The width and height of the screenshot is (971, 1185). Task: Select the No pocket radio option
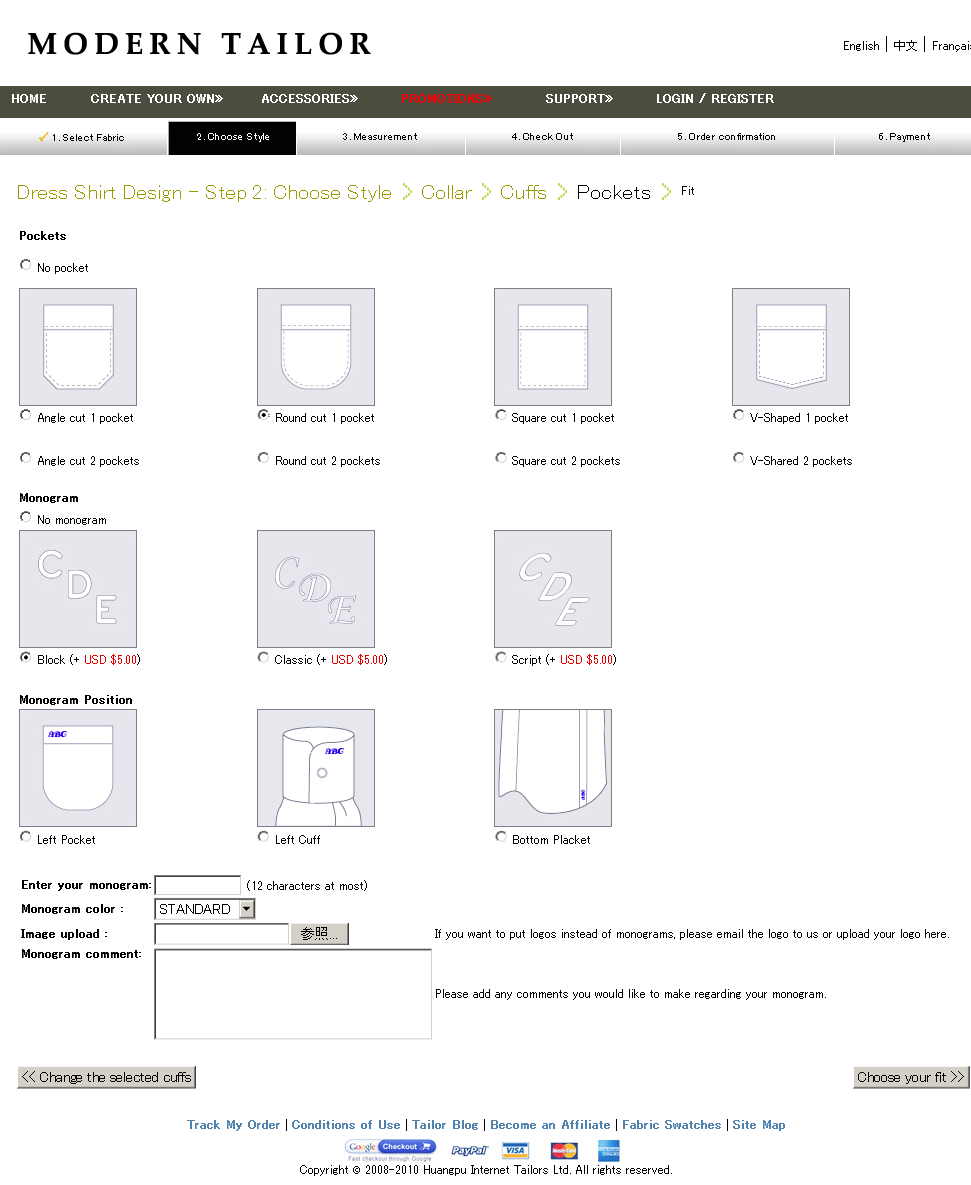click(26, 265)
